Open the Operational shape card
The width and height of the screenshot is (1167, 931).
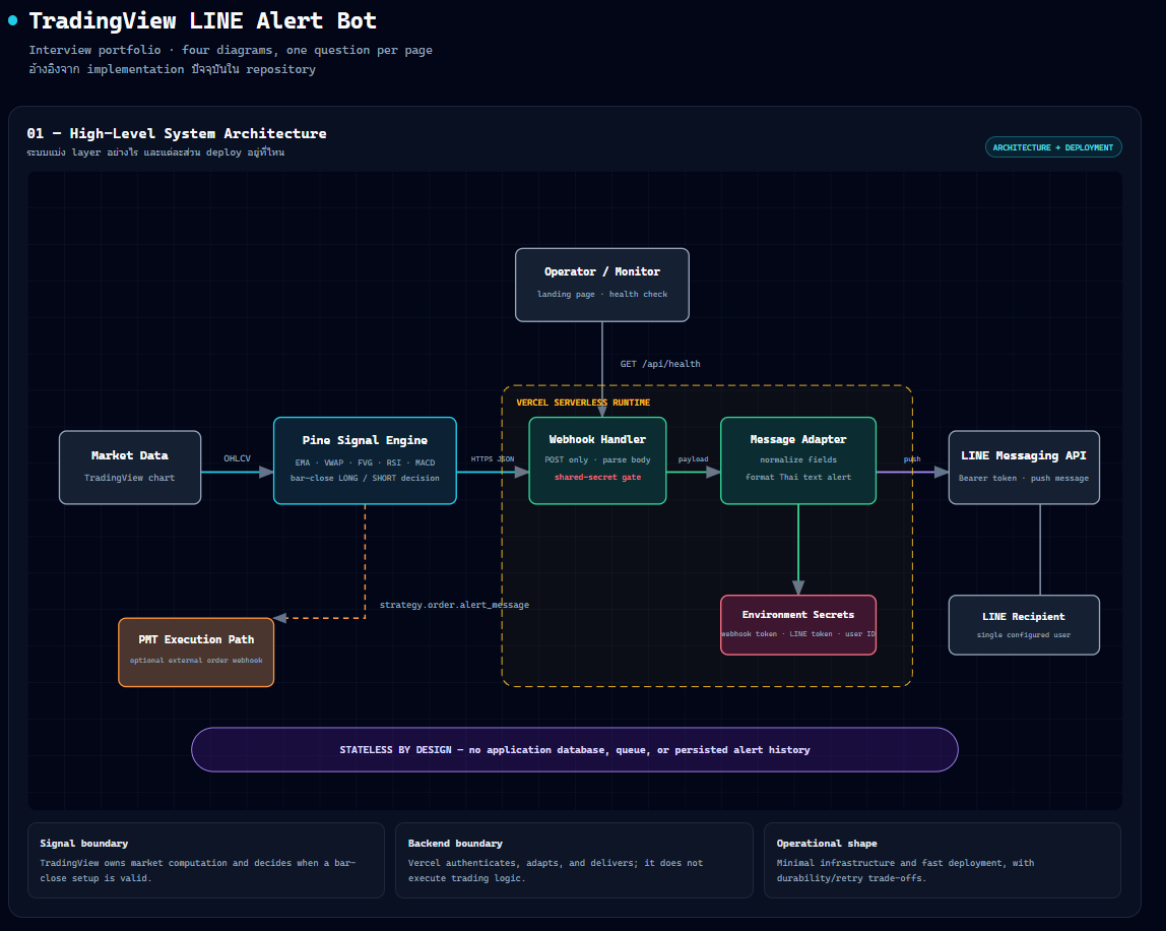coord(942,860)
